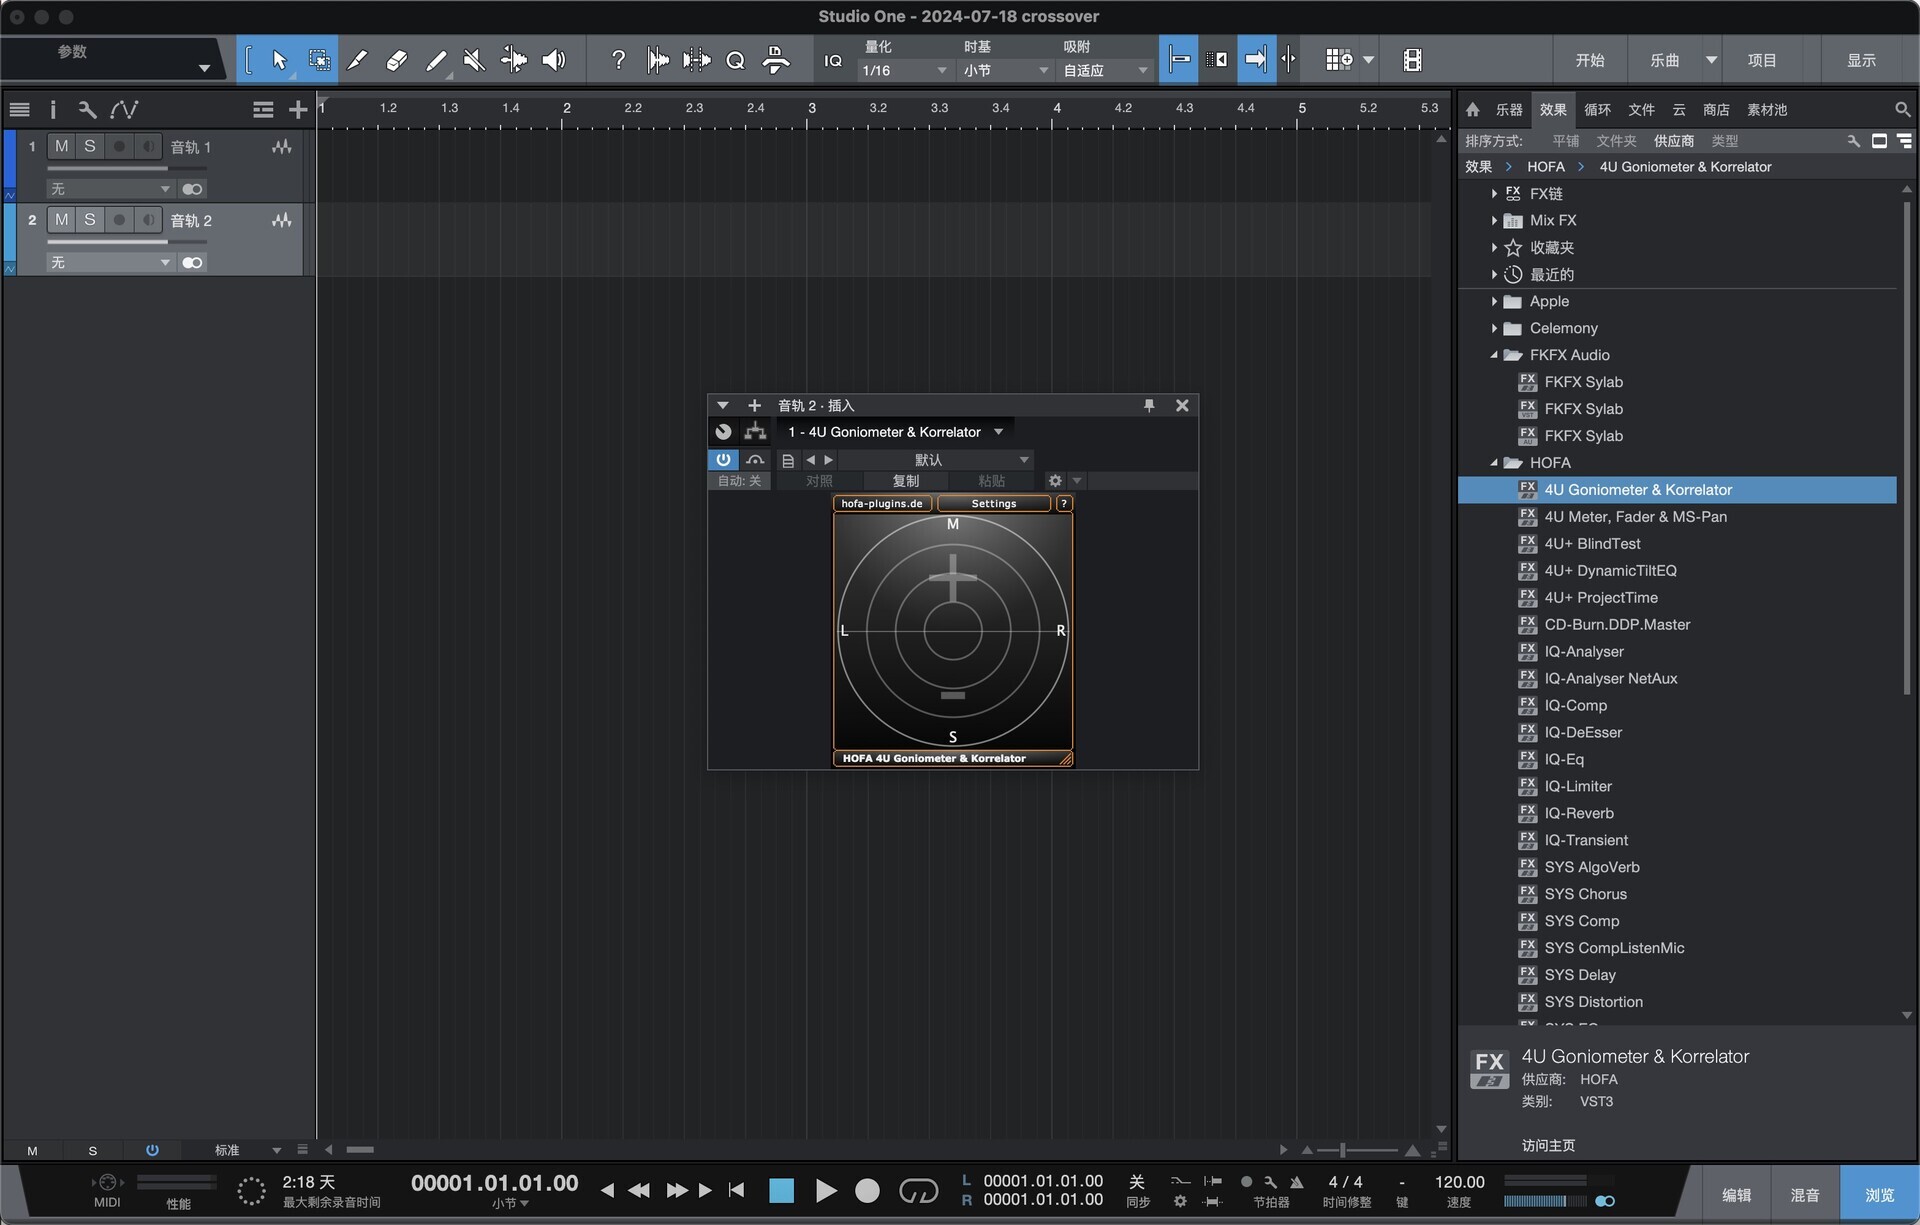This screenshot has width=1920, height=1225.
Task: Toggle plugin power bypass button
Action: click(722, 460)
